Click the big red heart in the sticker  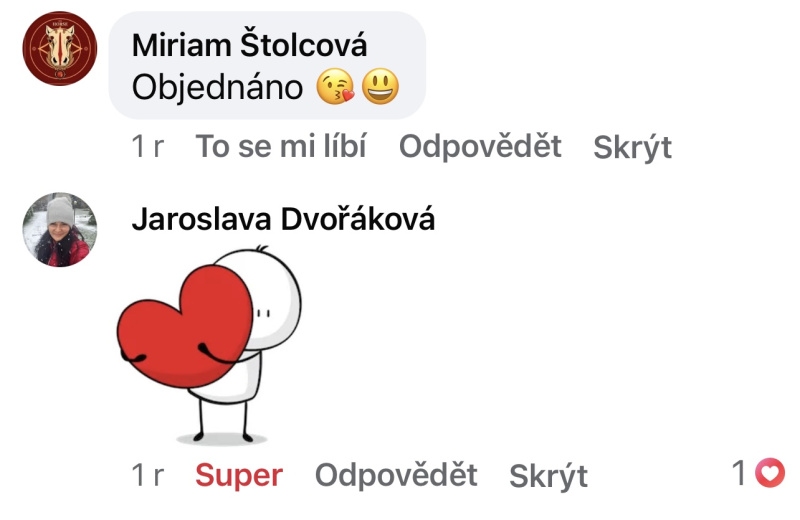tap(185, 327)
